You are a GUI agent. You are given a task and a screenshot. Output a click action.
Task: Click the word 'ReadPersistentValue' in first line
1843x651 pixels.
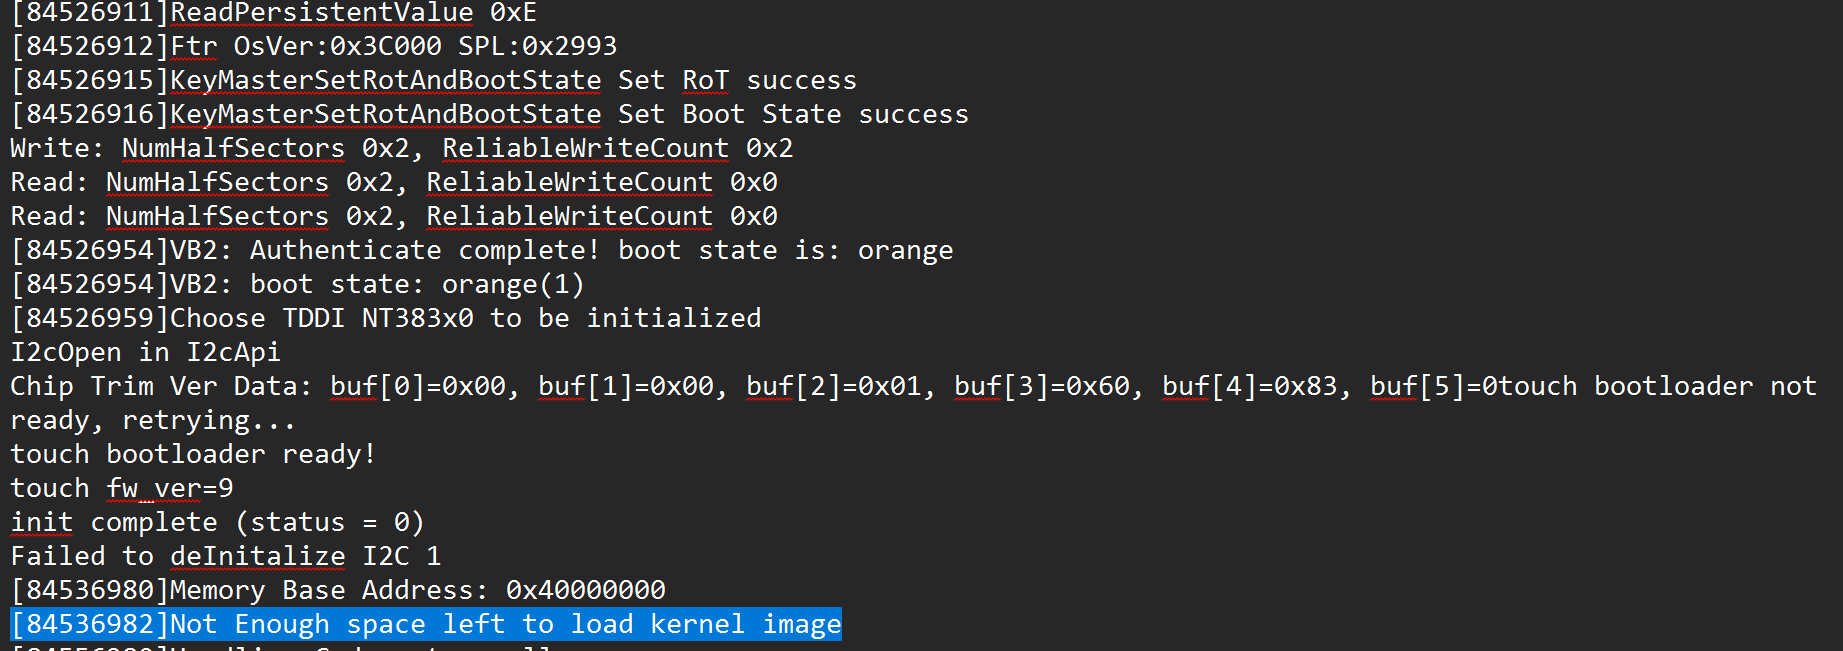pos(322,13)
